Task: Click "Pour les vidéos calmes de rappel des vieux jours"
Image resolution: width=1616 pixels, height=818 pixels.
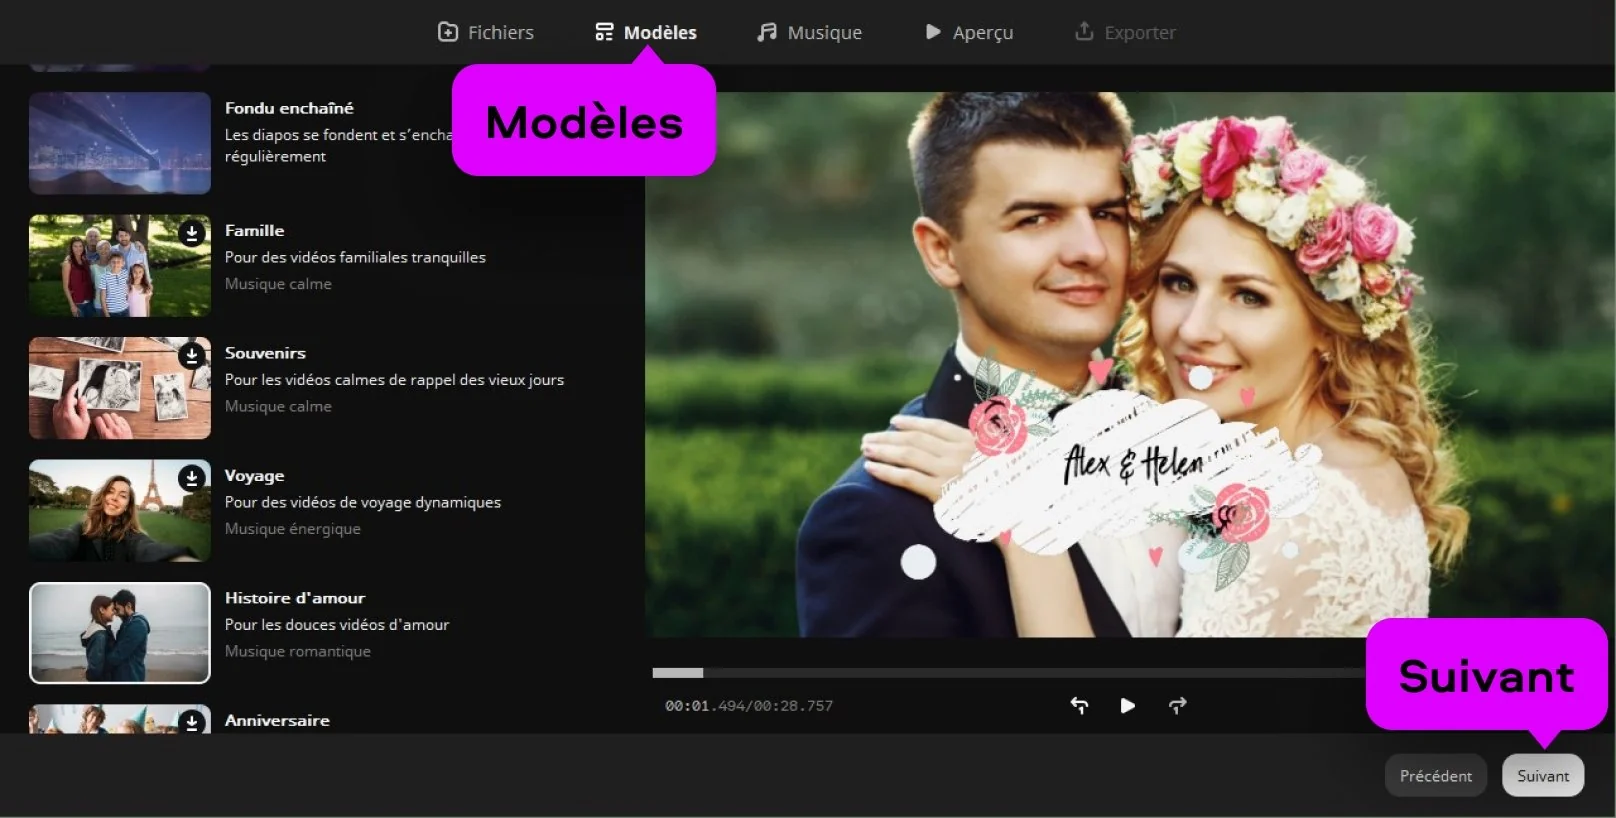Action: coord(394,380)
